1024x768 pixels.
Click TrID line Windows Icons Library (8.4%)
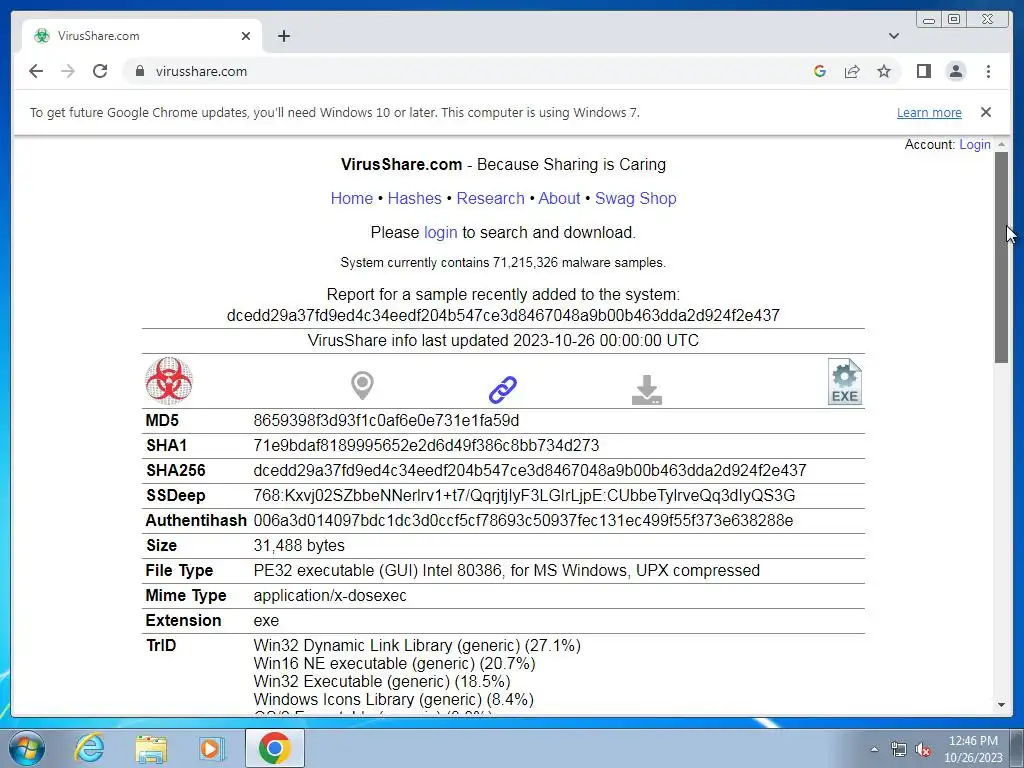[x=394, y=699]
